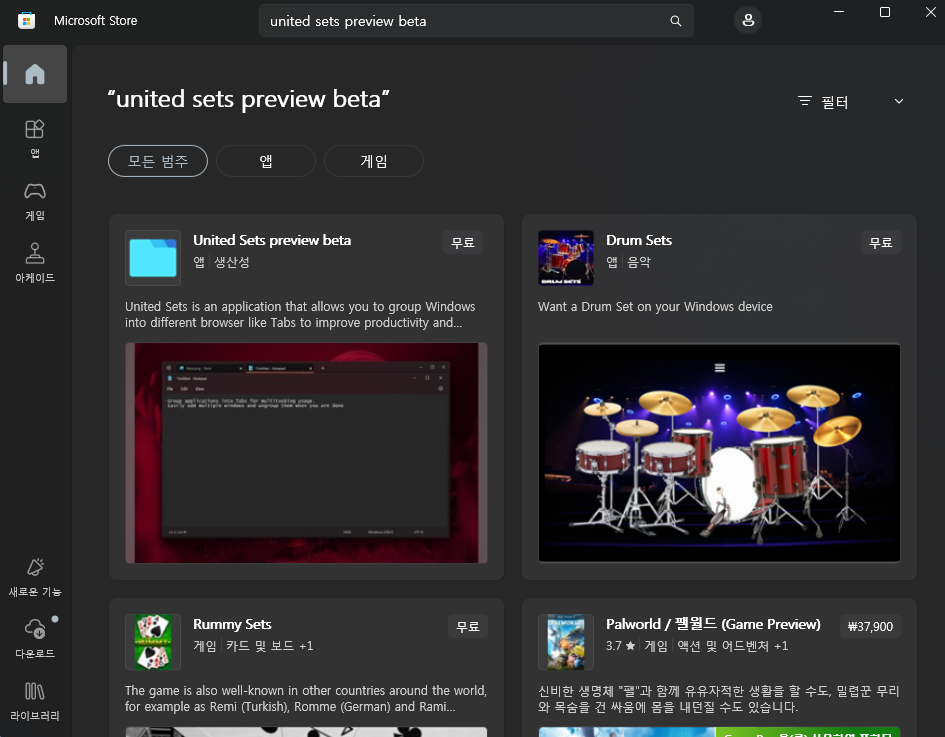Select the Games (게임) filter tab
This screenshot has height=737, width=945.
[374, 161]
